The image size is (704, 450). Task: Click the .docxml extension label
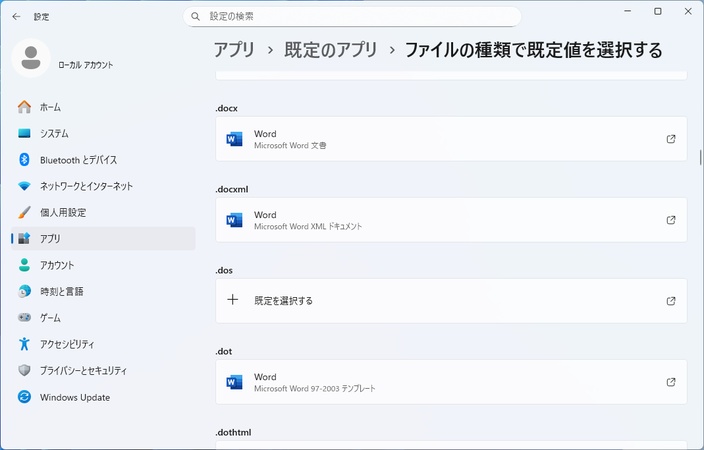(x=232, y=189)
